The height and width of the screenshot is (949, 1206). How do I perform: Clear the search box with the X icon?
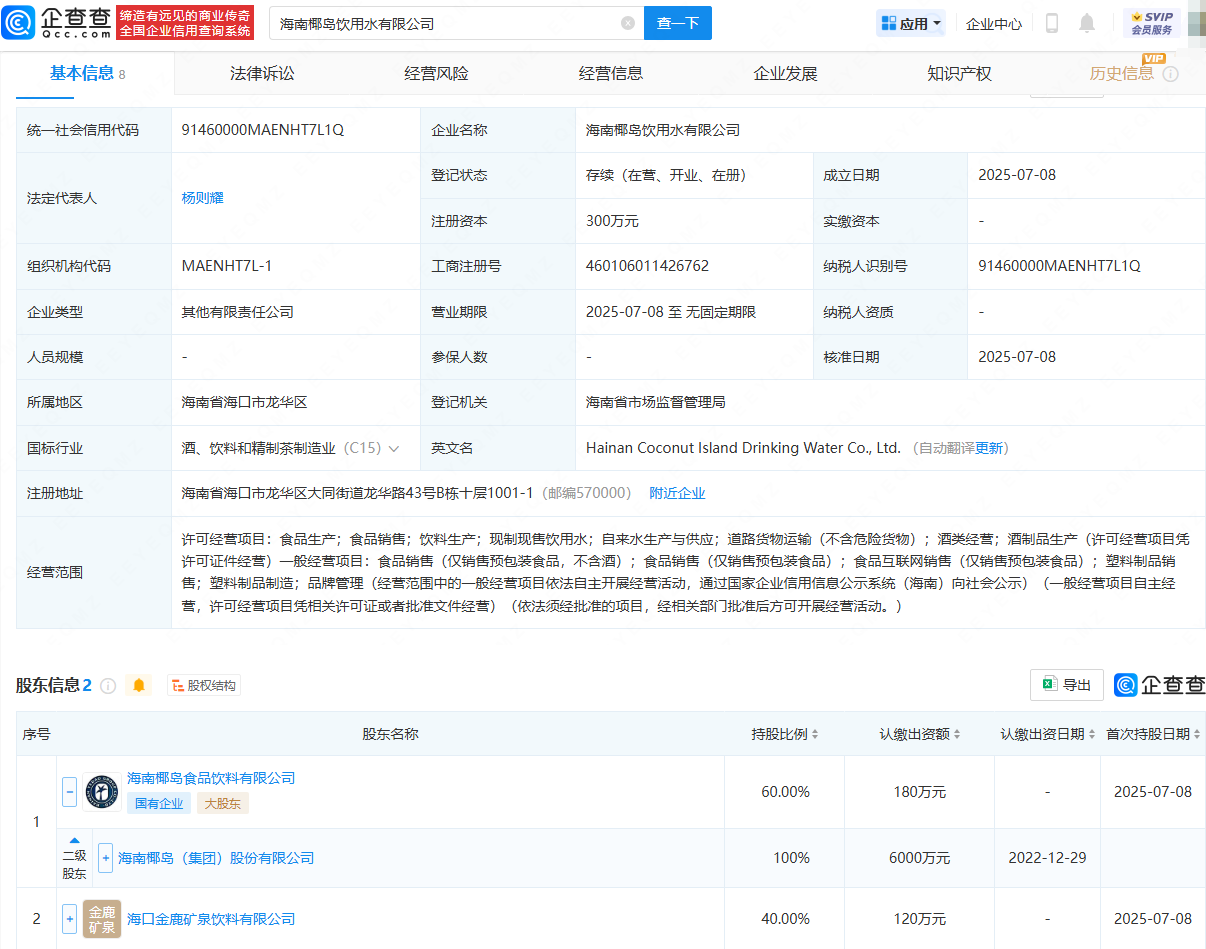tap(628, 23)
